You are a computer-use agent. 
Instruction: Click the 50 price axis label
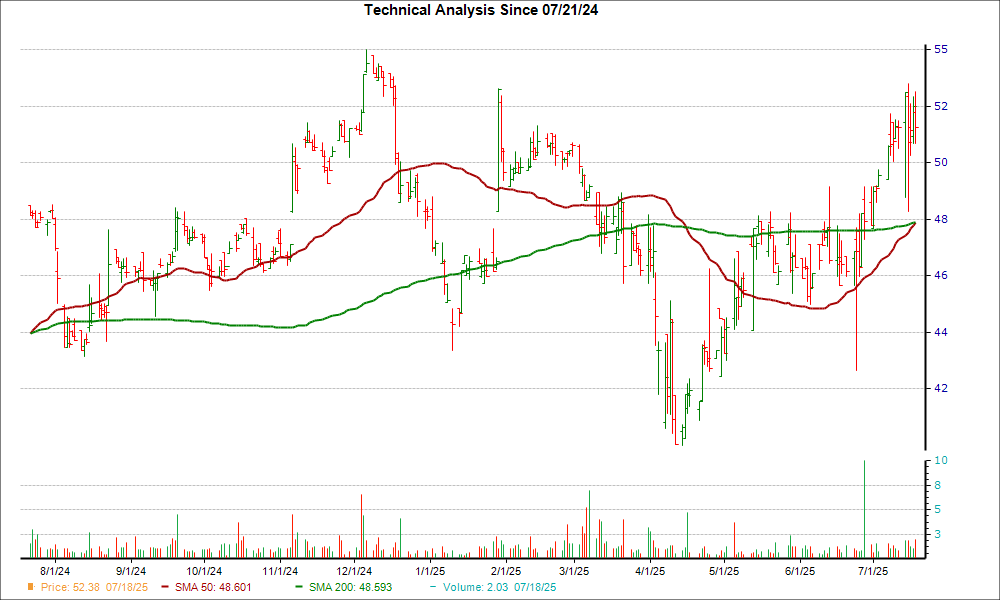[941, 163]
